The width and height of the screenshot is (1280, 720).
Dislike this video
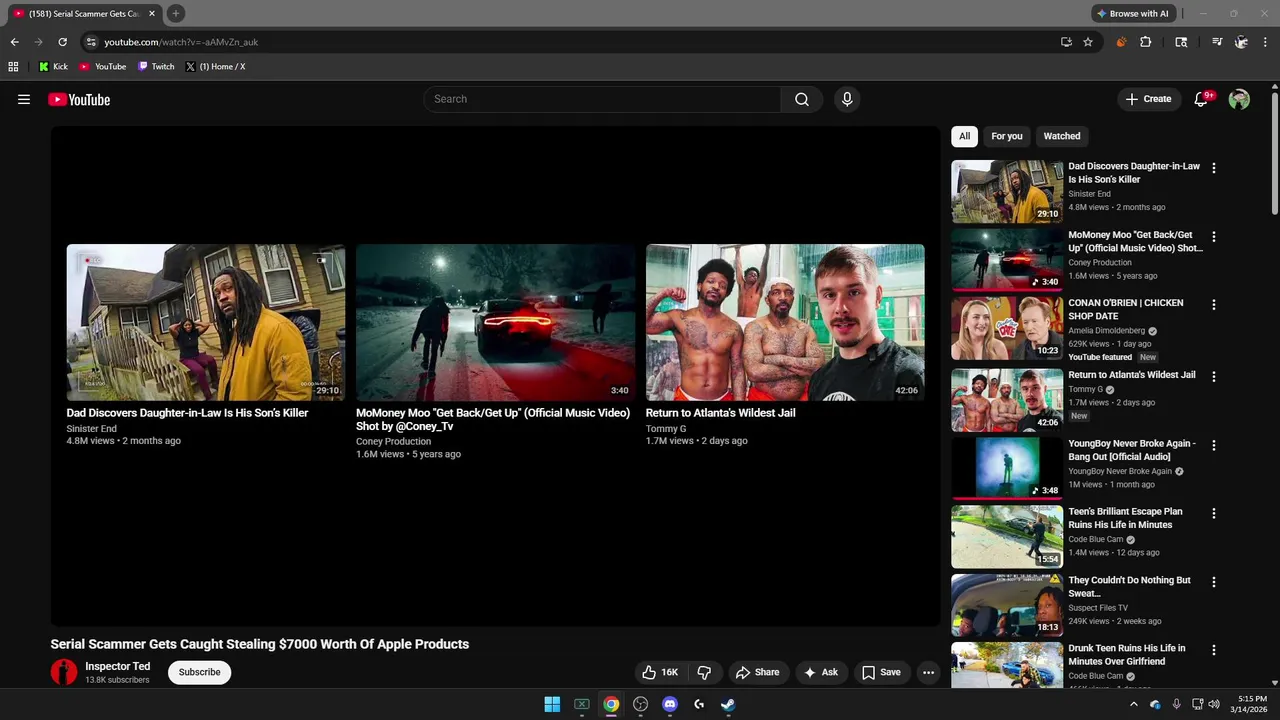(704, 672)
